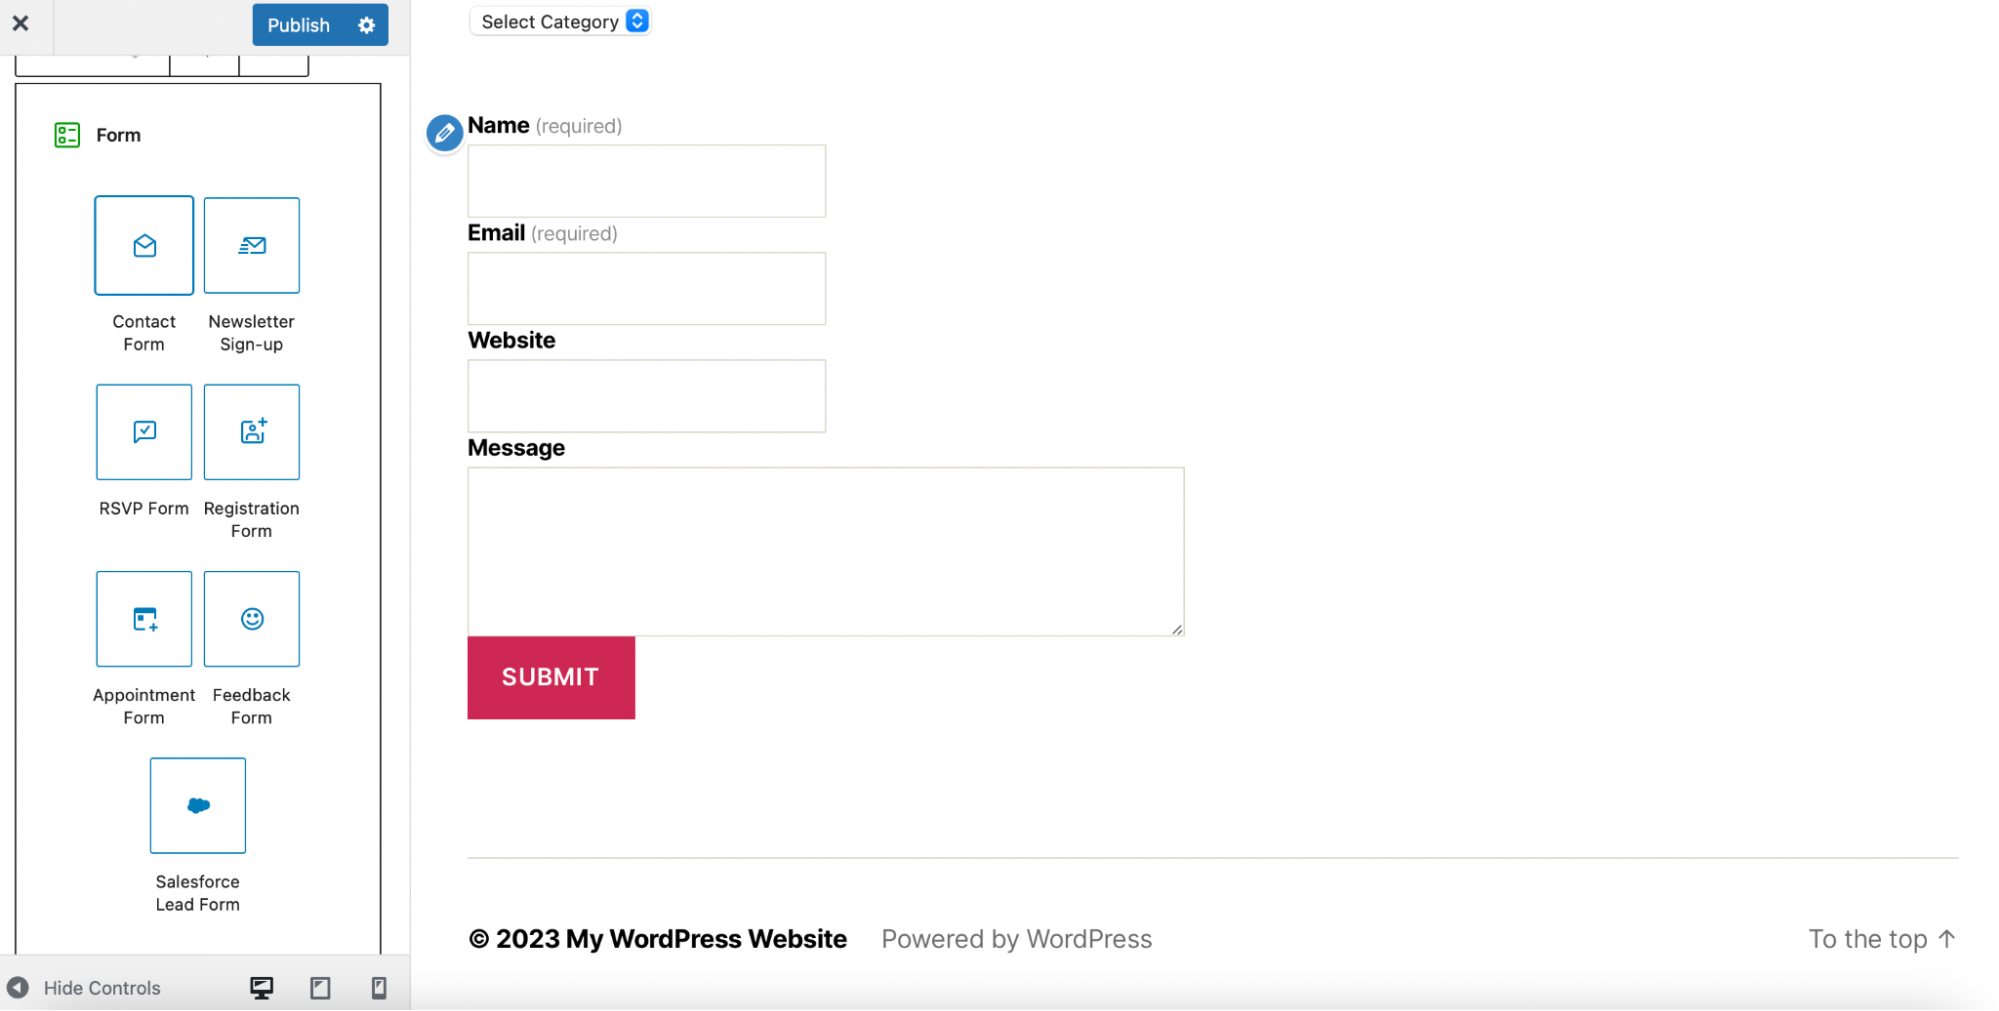The height and width of the screenshot is (1011, 1999).
Task: Choose the Appointment Form icon
Action: (x=144, y=619)
